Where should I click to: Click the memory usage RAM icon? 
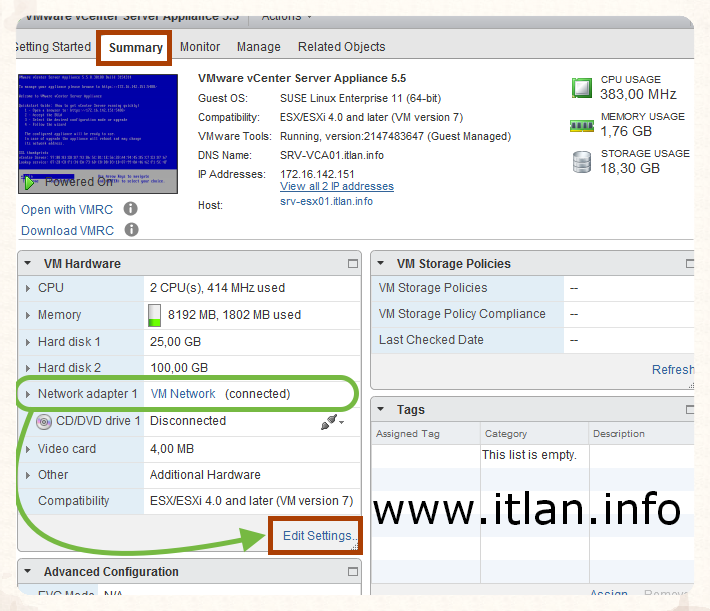(x=581, y=125)
